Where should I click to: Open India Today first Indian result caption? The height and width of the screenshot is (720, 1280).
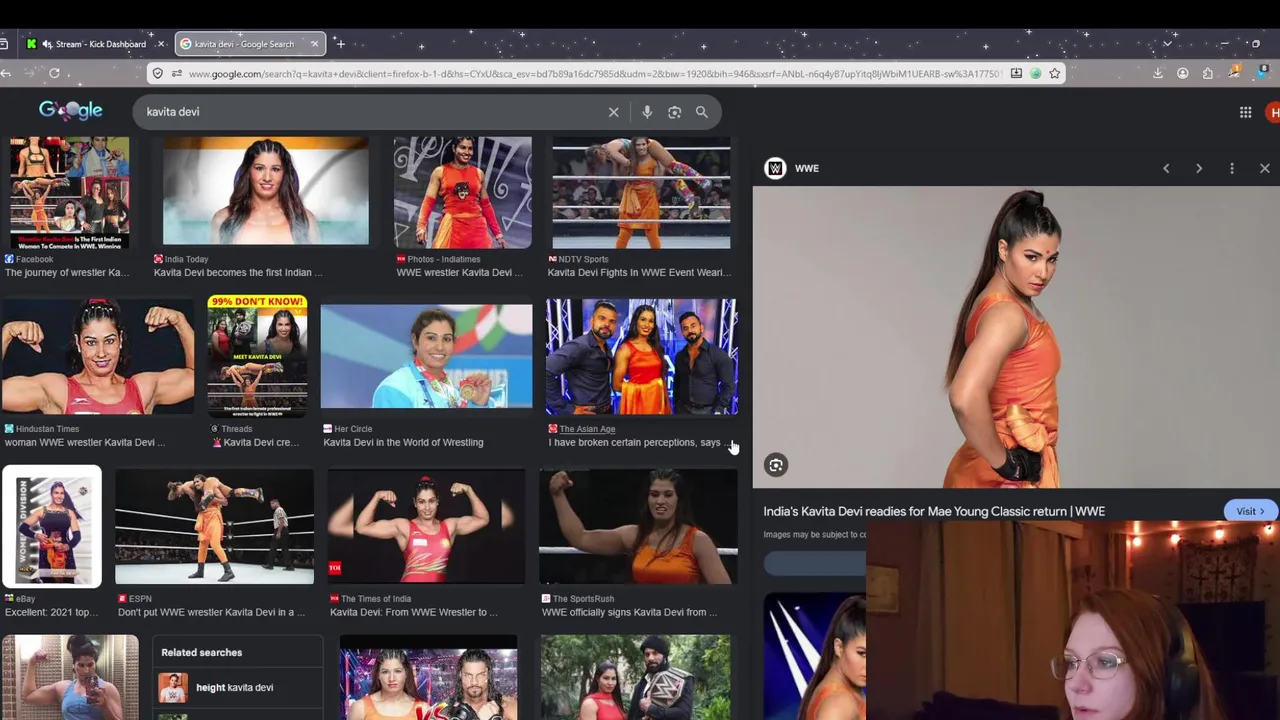(238, 272)
